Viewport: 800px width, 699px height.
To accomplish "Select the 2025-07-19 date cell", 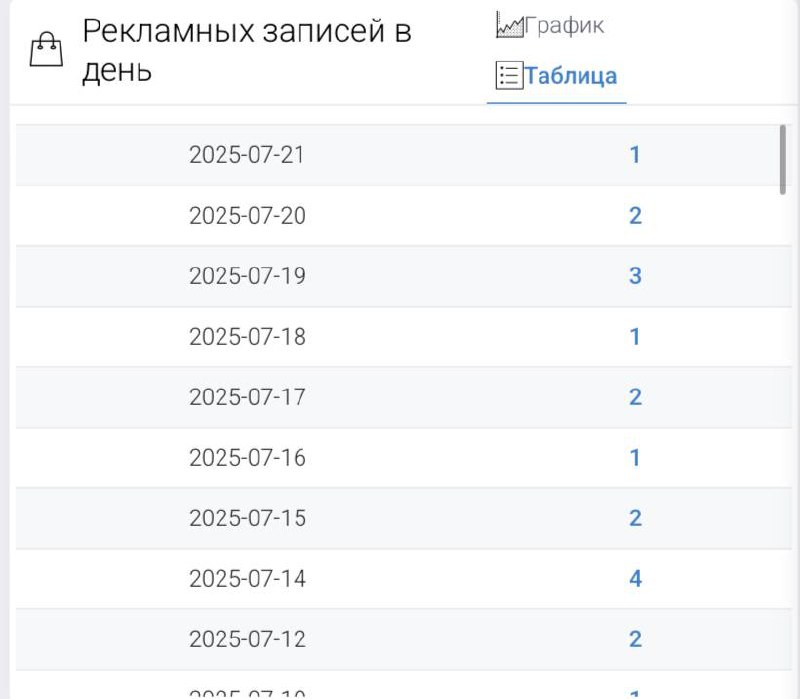I will tap(247, 276).
